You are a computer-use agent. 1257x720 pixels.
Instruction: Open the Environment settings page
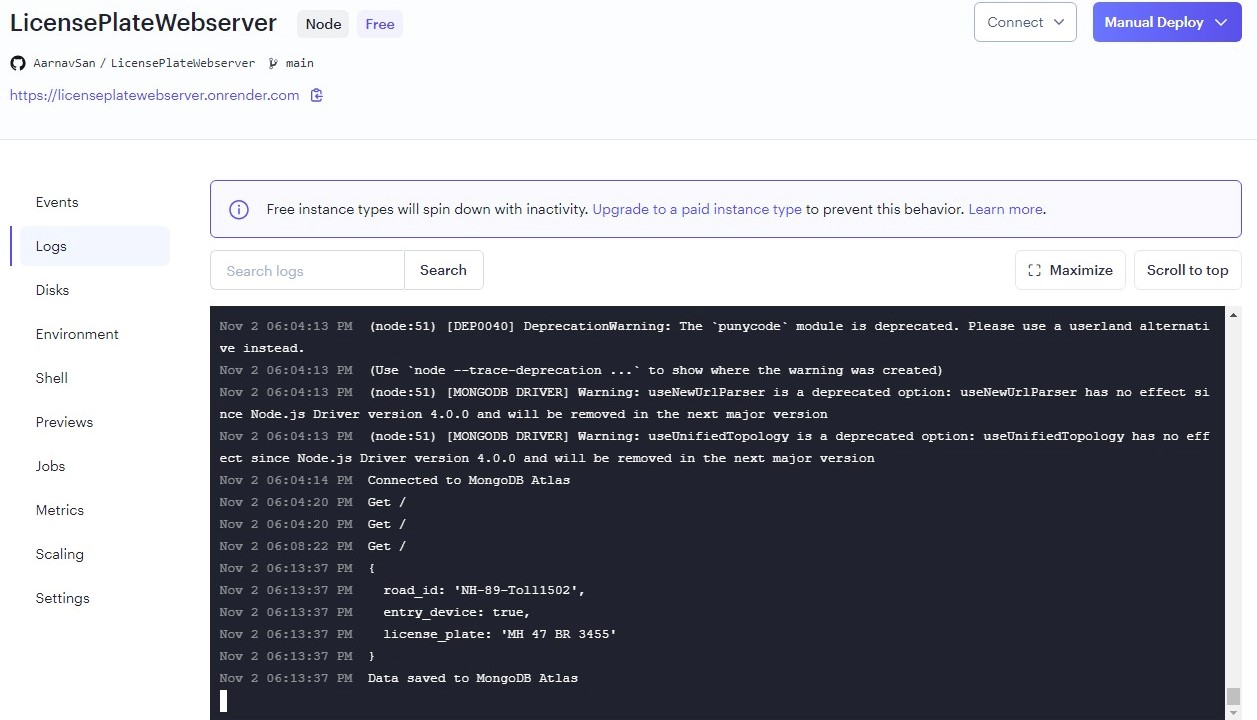tap(77, 334)
